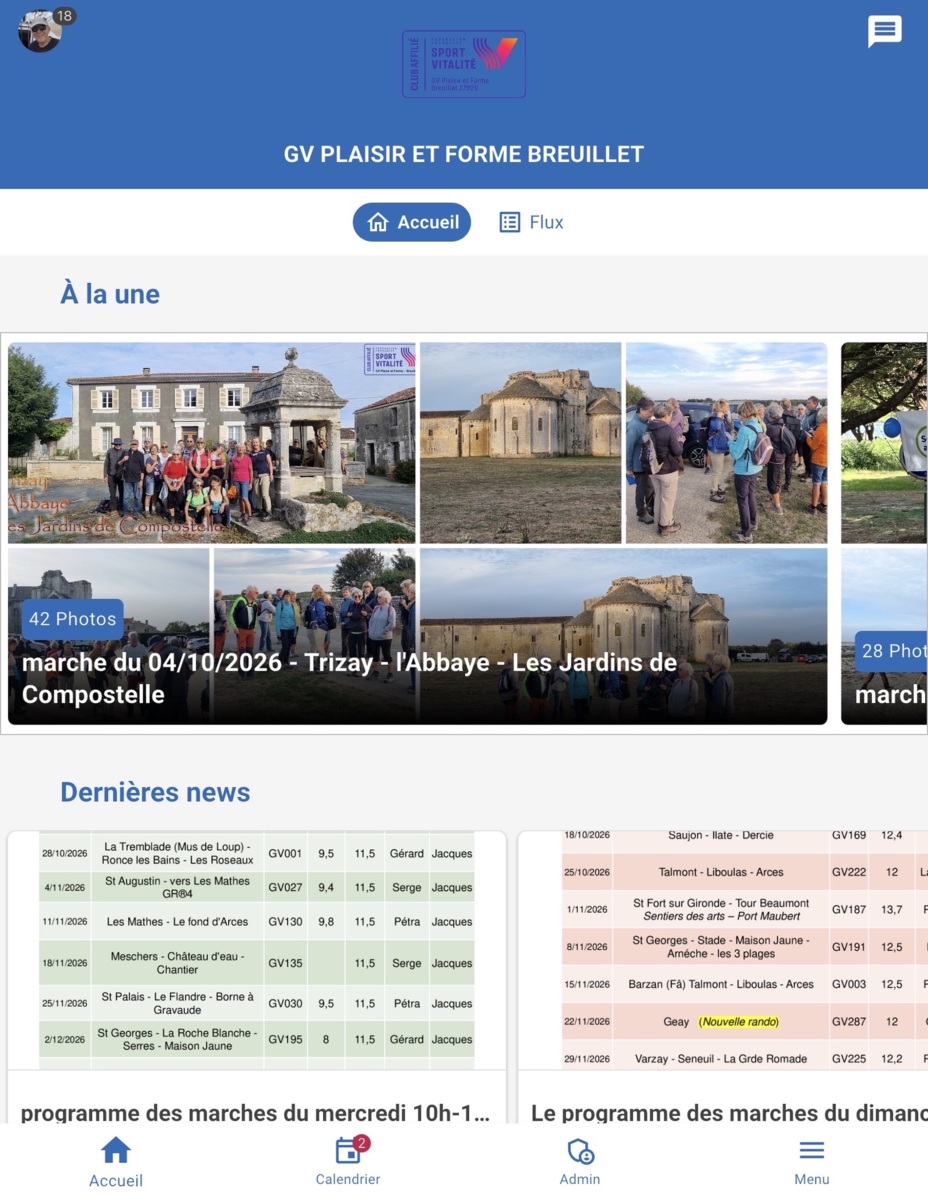Click the Talmont - Liboulas - Arces row
This screenshot has width=928, height=1200.
(x=745, y=872)
